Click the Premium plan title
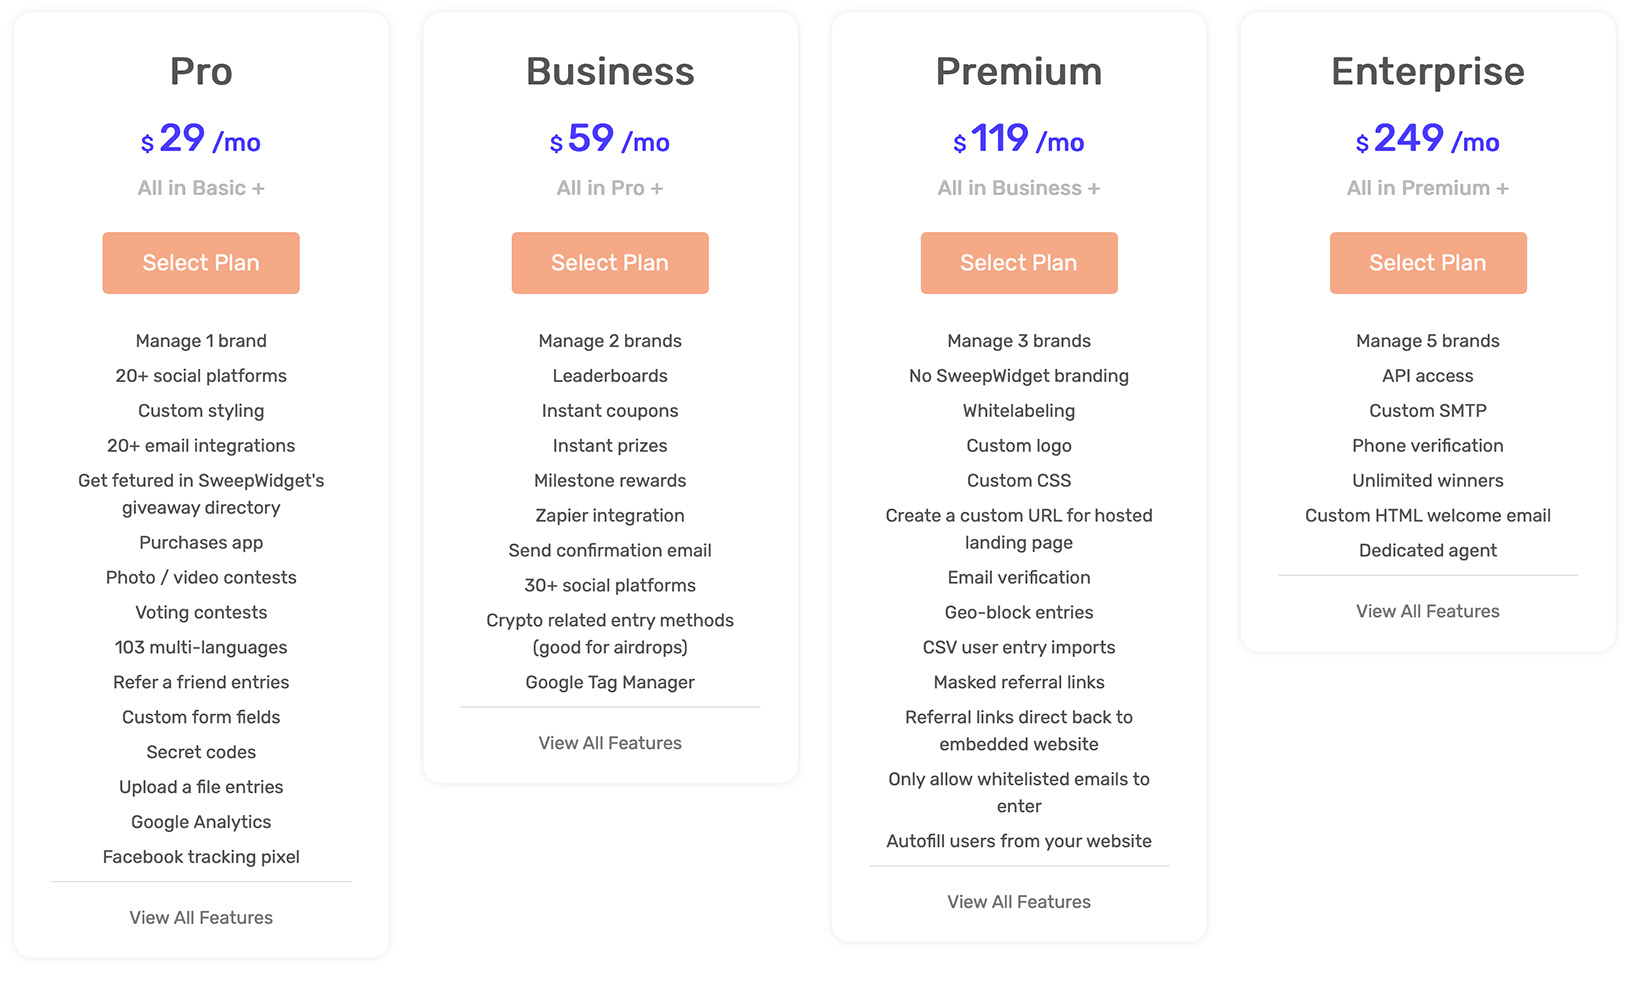This screenshot has height=983, width=1632. 1018,71
